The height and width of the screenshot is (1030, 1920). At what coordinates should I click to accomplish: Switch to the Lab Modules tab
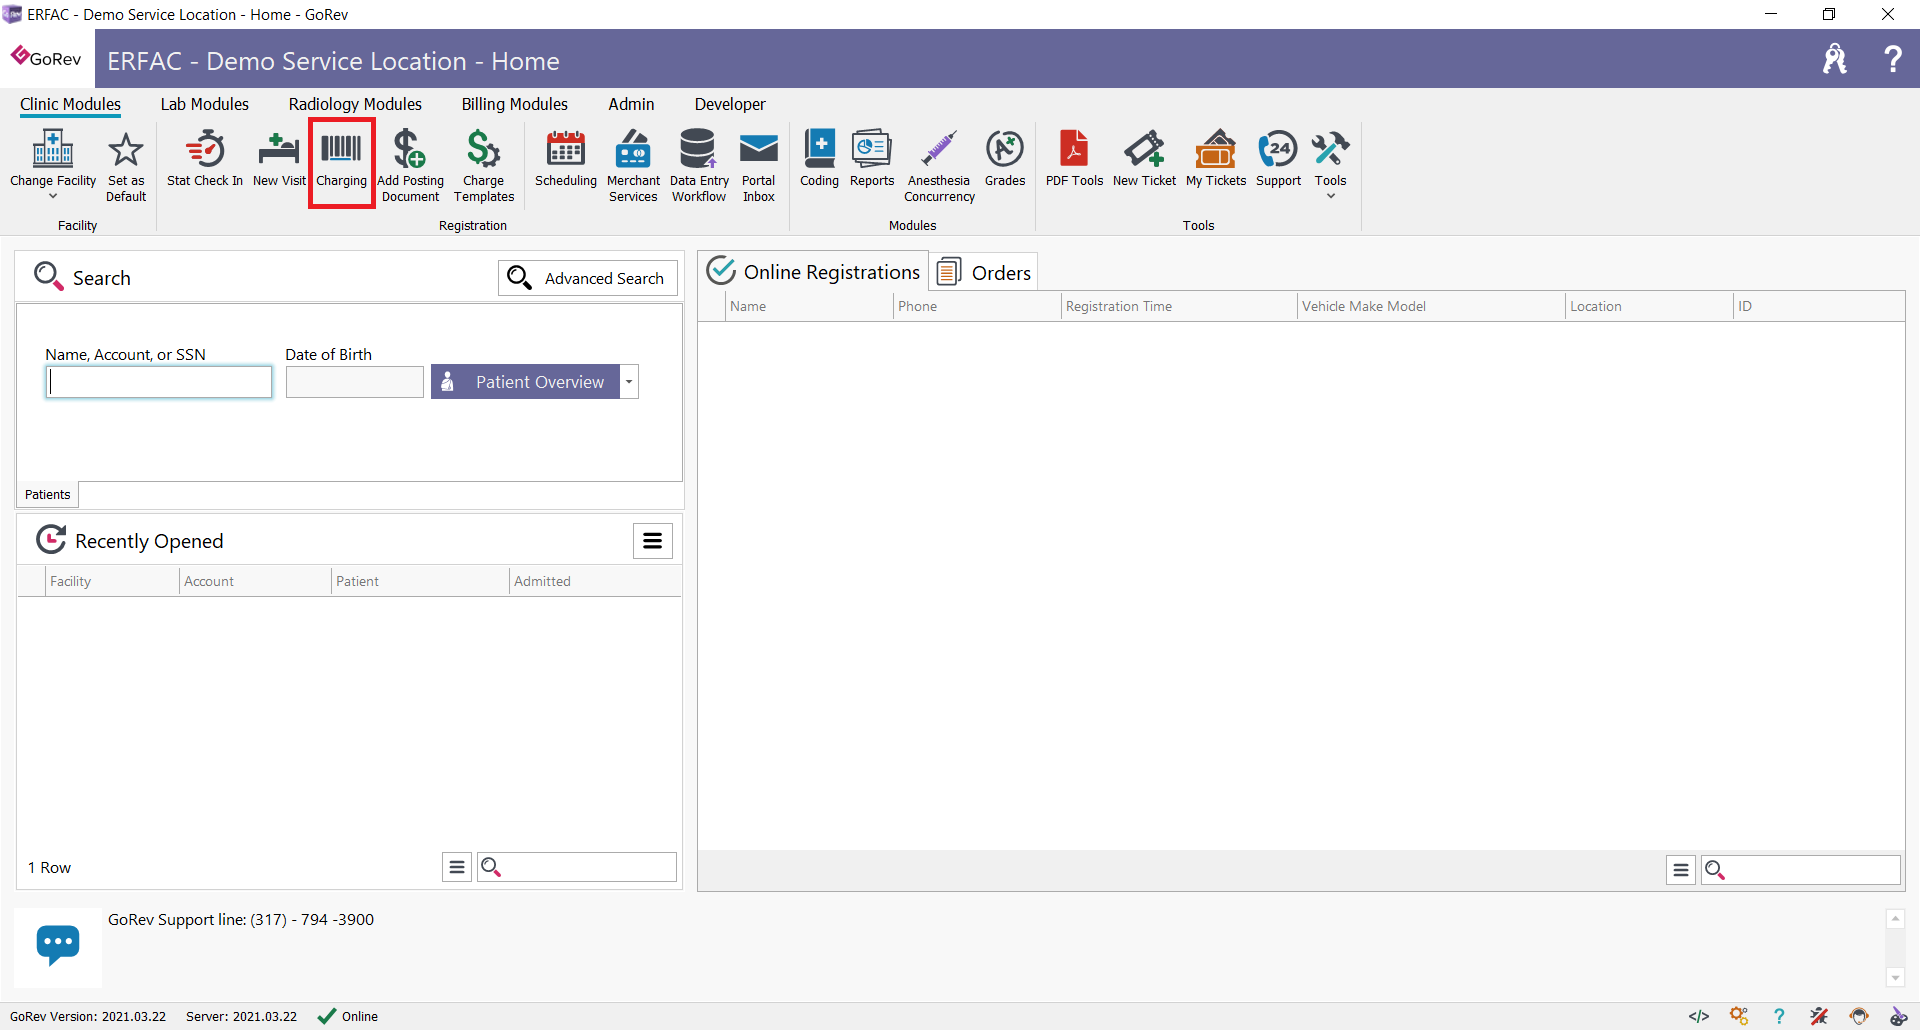pos(205,104)
